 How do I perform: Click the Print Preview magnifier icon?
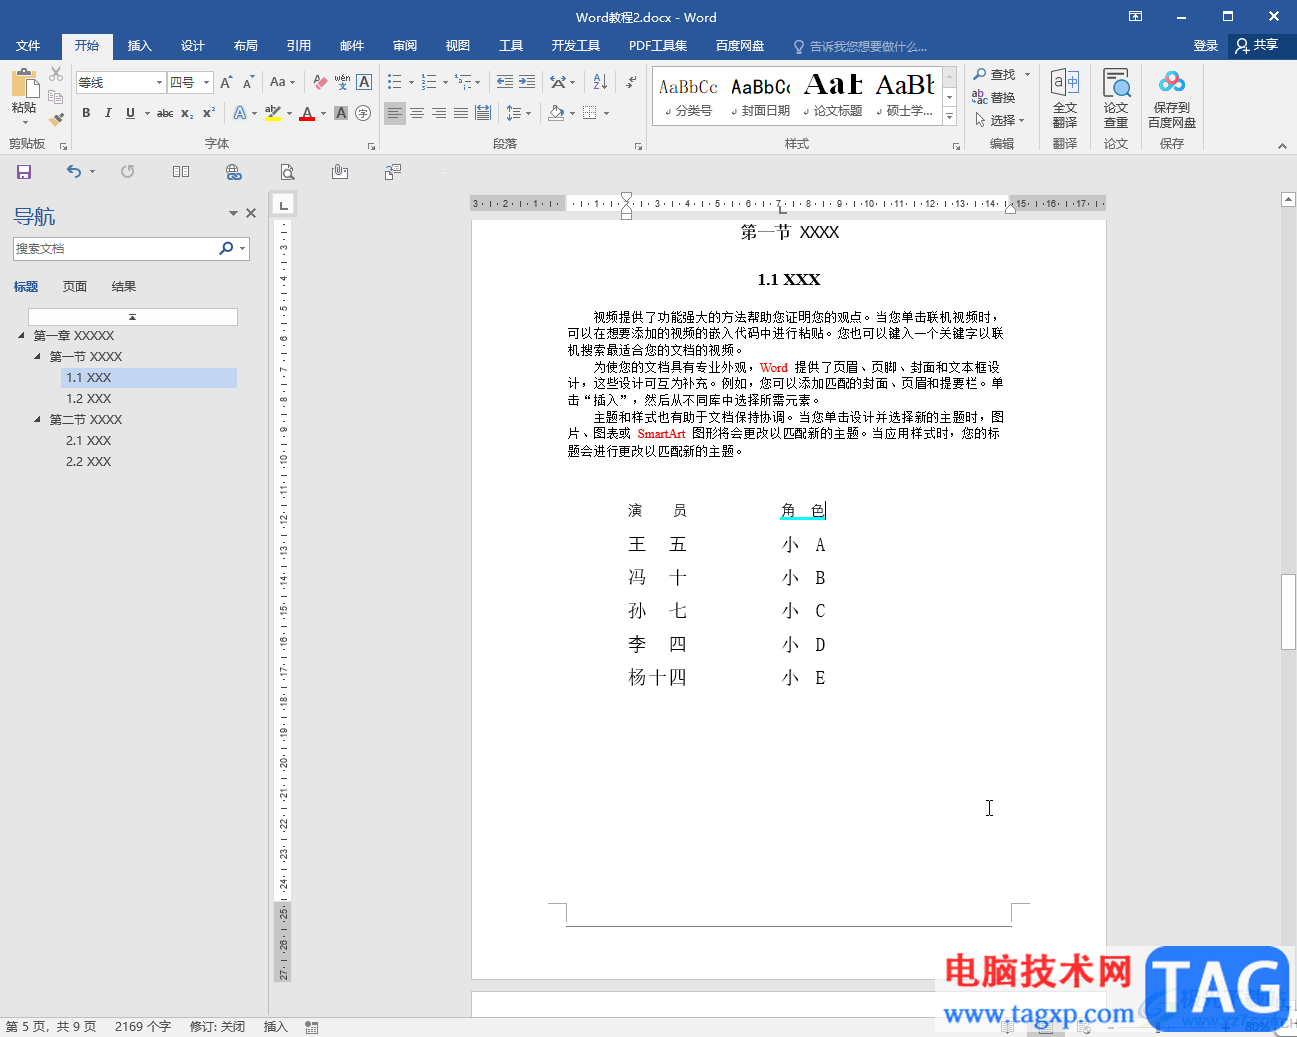[287, 172]
